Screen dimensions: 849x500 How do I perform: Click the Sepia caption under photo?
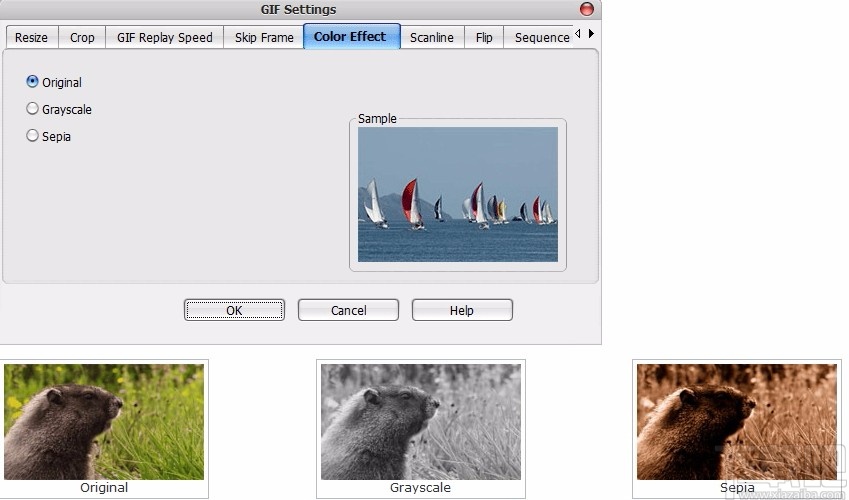click(x=737, y=487)
